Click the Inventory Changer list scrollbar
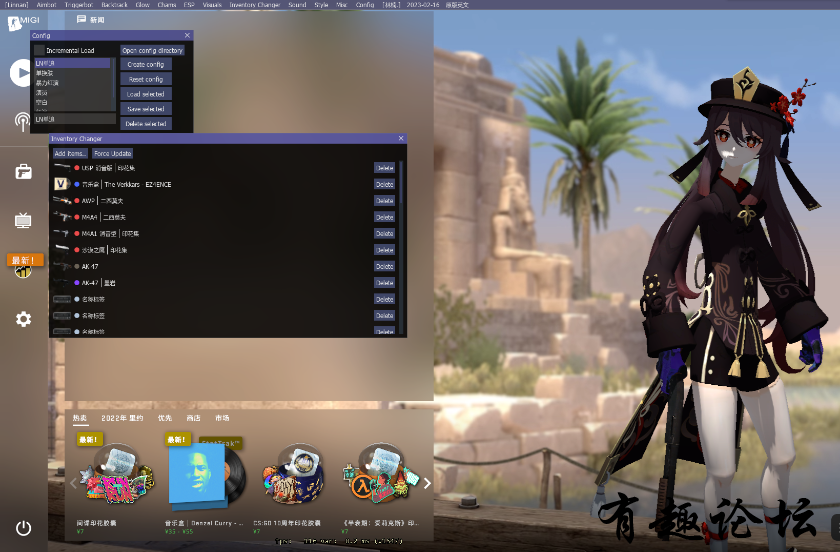 pyautogui.click(x=401, y=182)
